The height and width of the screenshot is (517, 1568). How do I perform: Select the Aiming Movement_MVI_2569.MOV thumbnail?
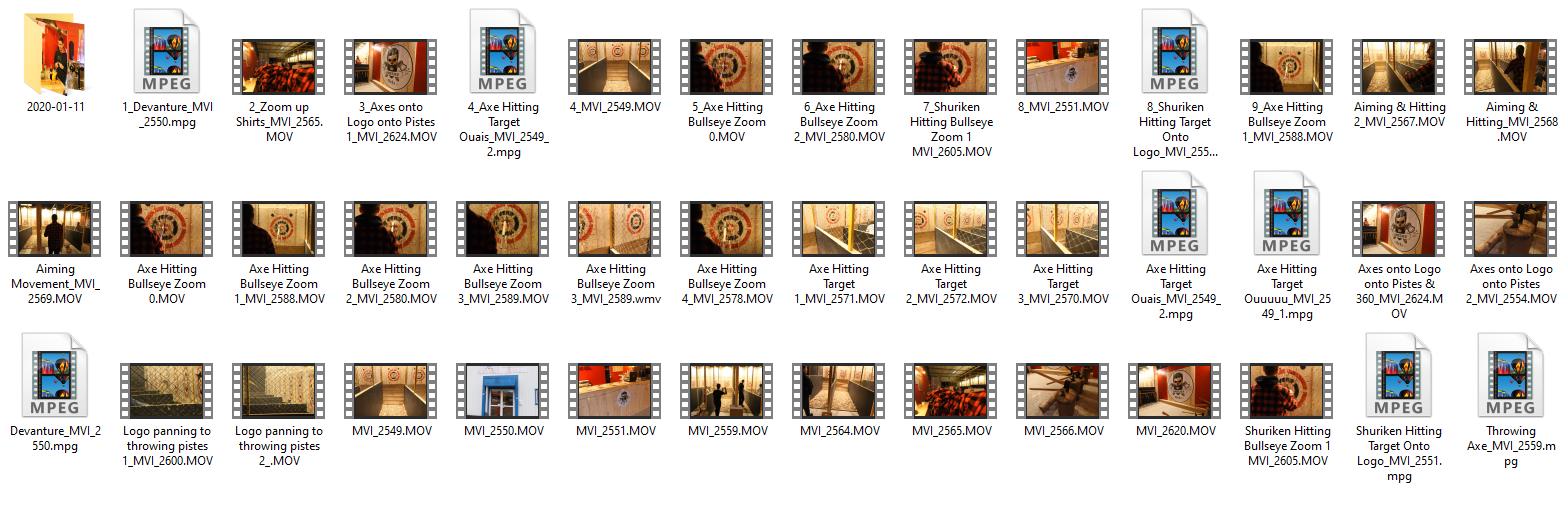55,229
